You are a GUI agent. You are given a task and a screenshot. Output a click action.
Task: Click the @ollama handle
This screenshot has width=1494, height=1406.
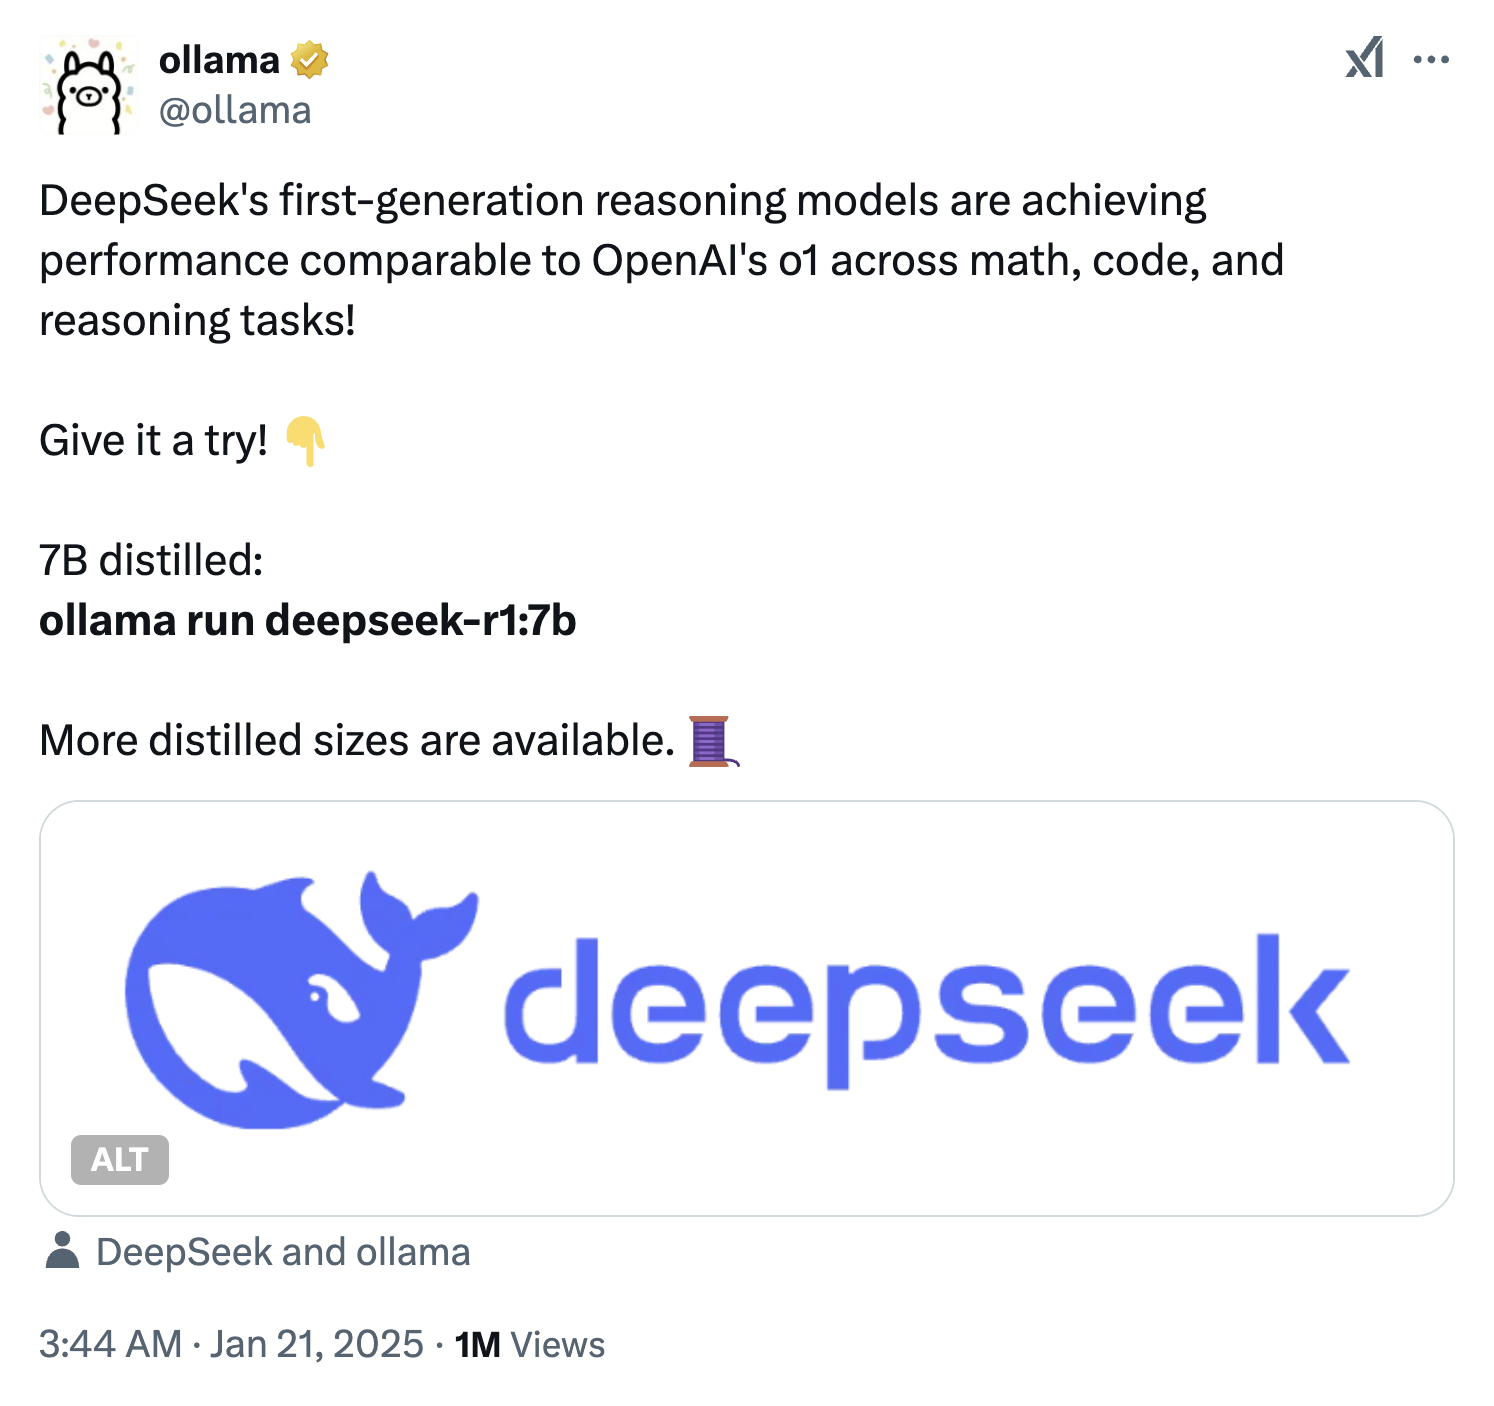[235, 110]
